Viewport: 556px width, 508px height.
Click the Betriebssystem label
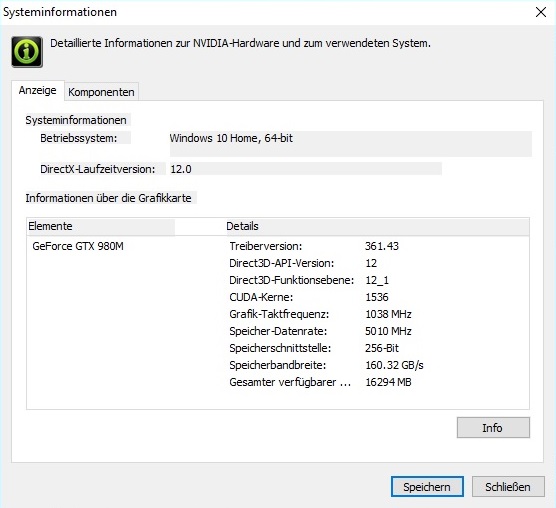(x=78, y=138)
